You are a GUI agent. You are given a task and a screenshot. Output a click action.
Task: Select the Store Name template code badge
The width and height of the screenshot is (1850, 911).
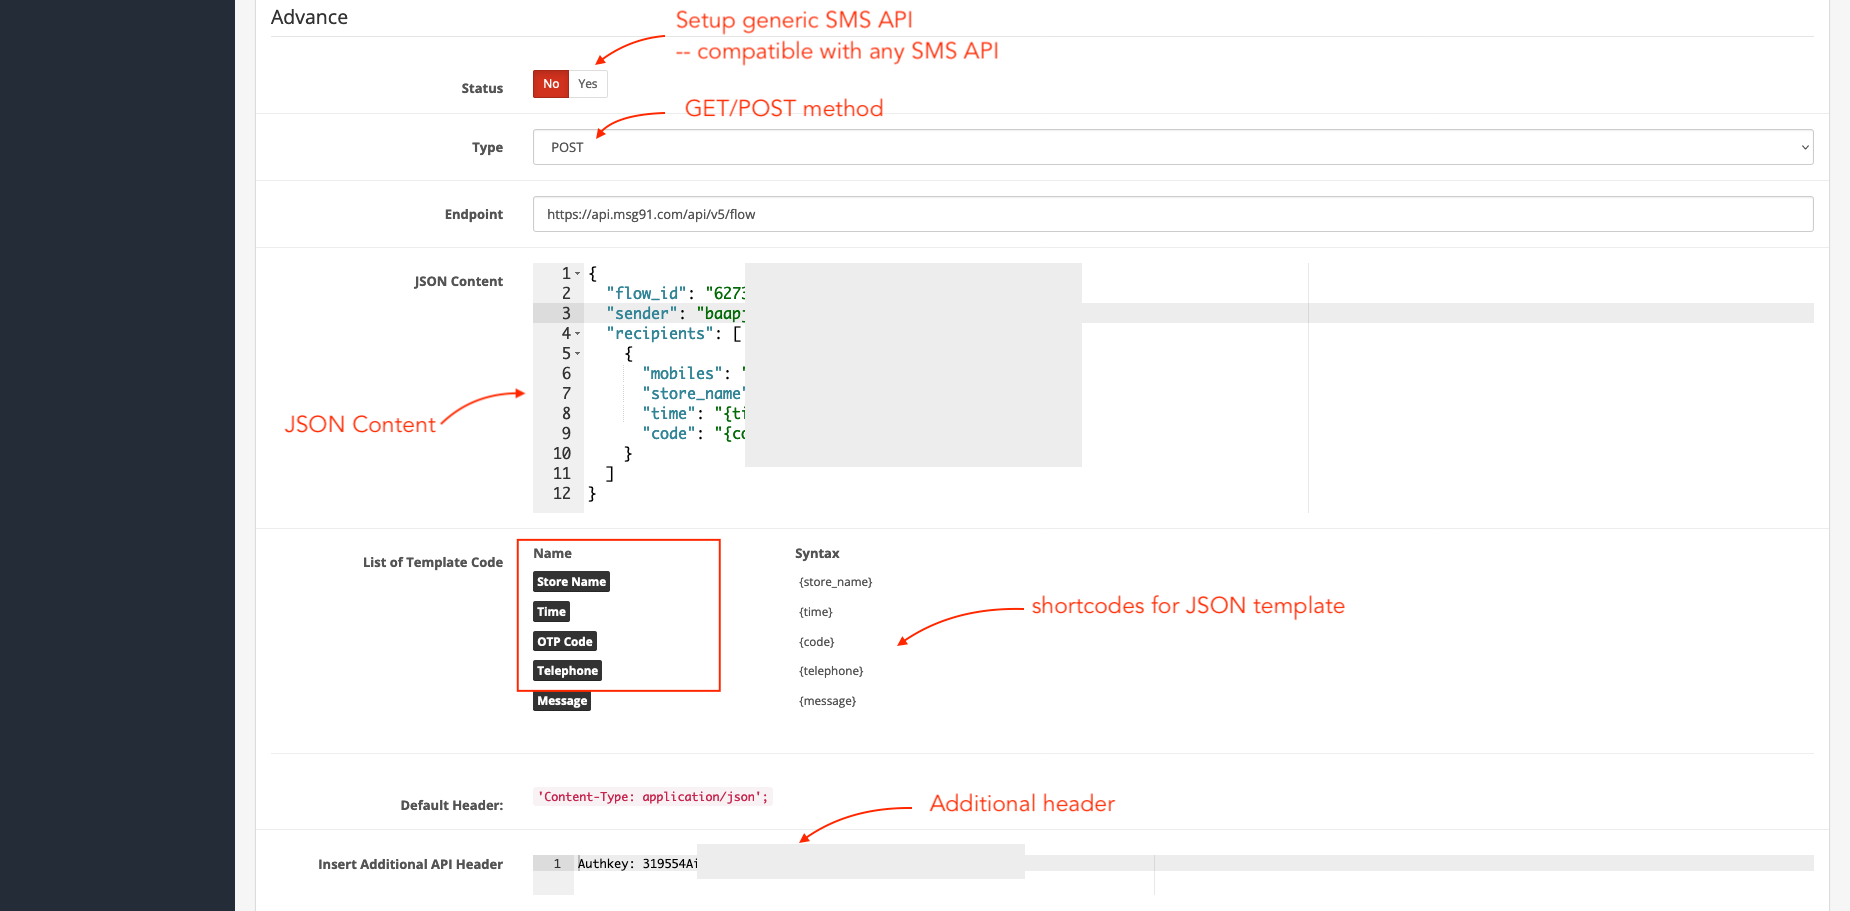(571, 581)
